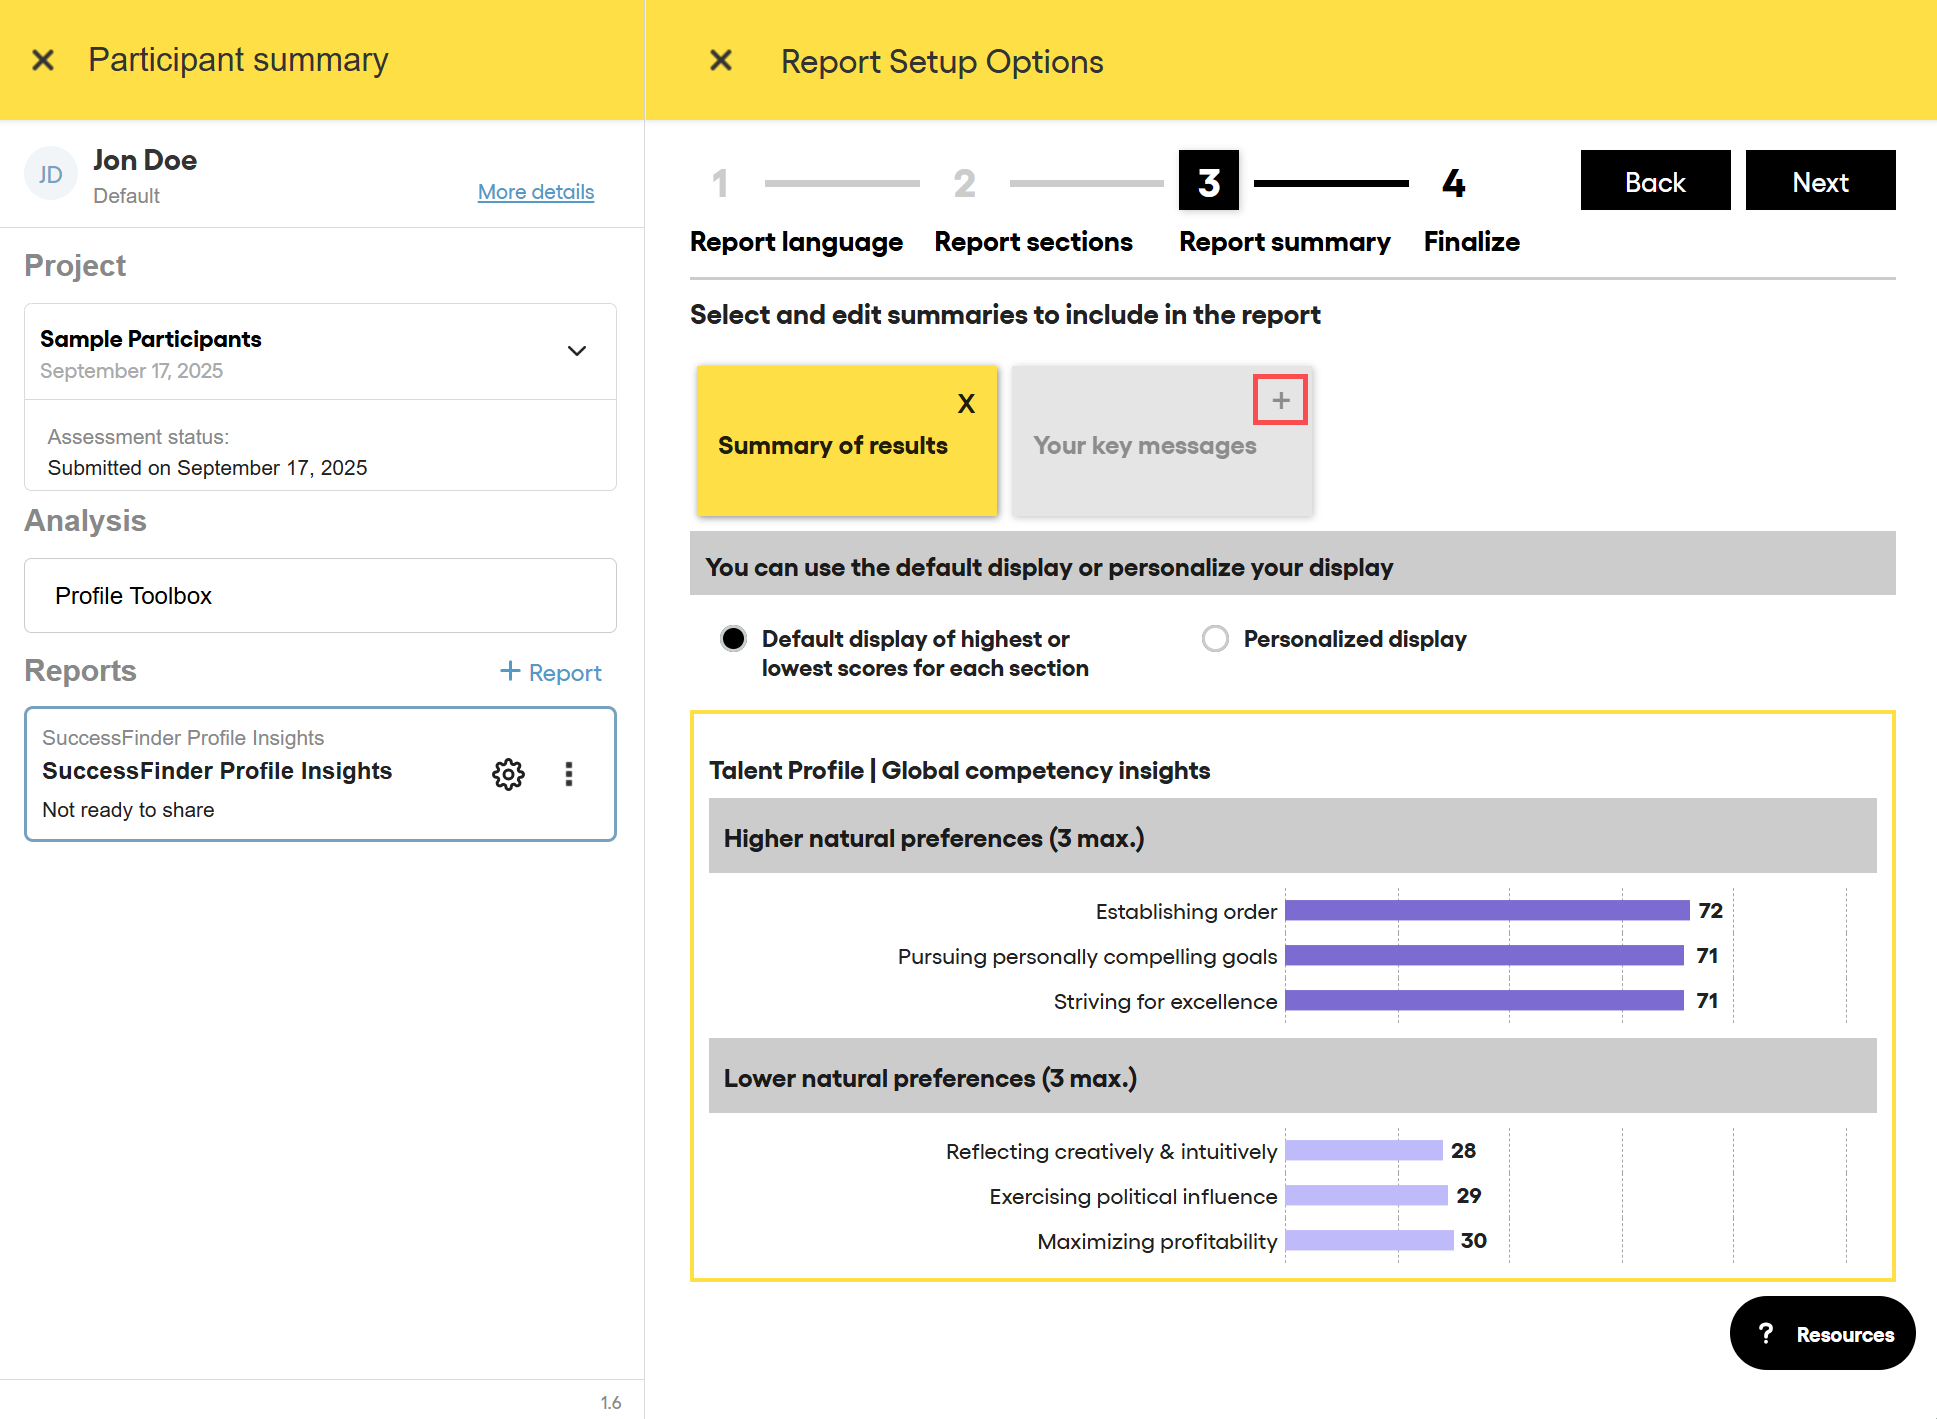Close the Report Setup Options panel
This screenshot has width=1937, height=1419.
tap(721, 61)
